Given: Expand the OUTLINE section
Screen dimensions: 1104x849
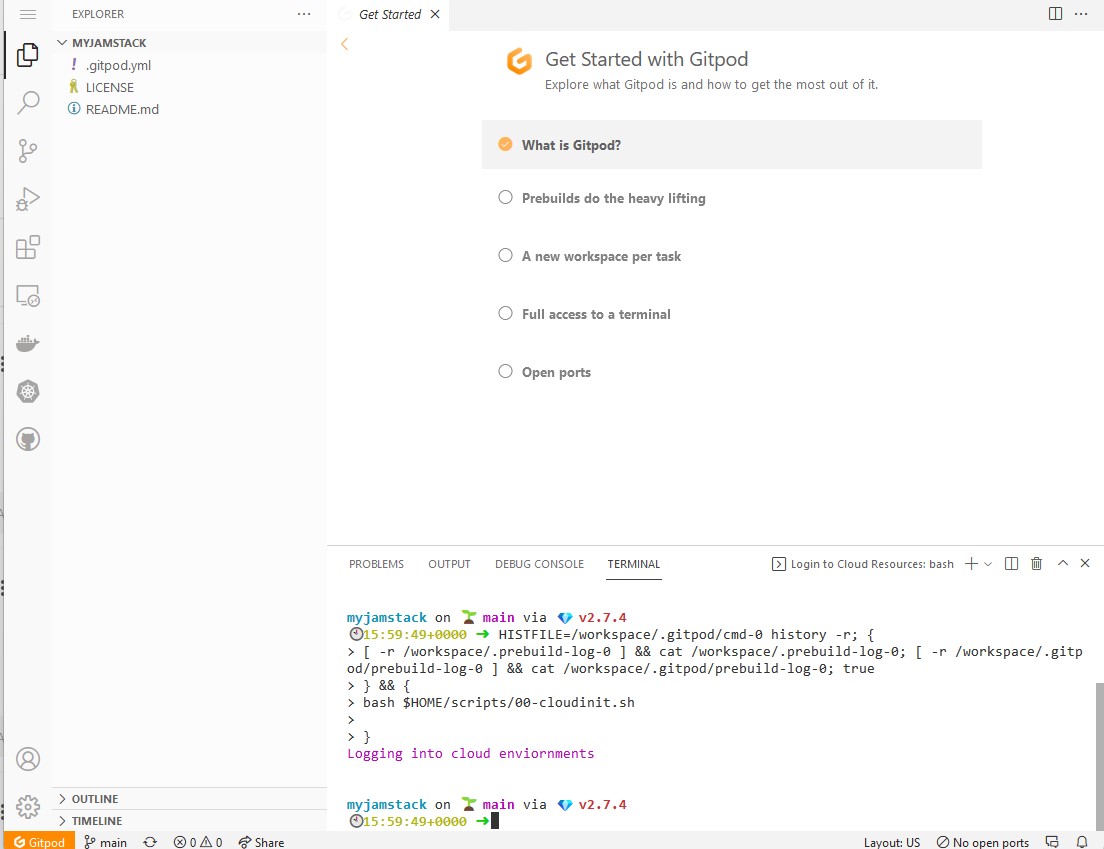Looking at the screenshot, I should [x=189, y=798].
